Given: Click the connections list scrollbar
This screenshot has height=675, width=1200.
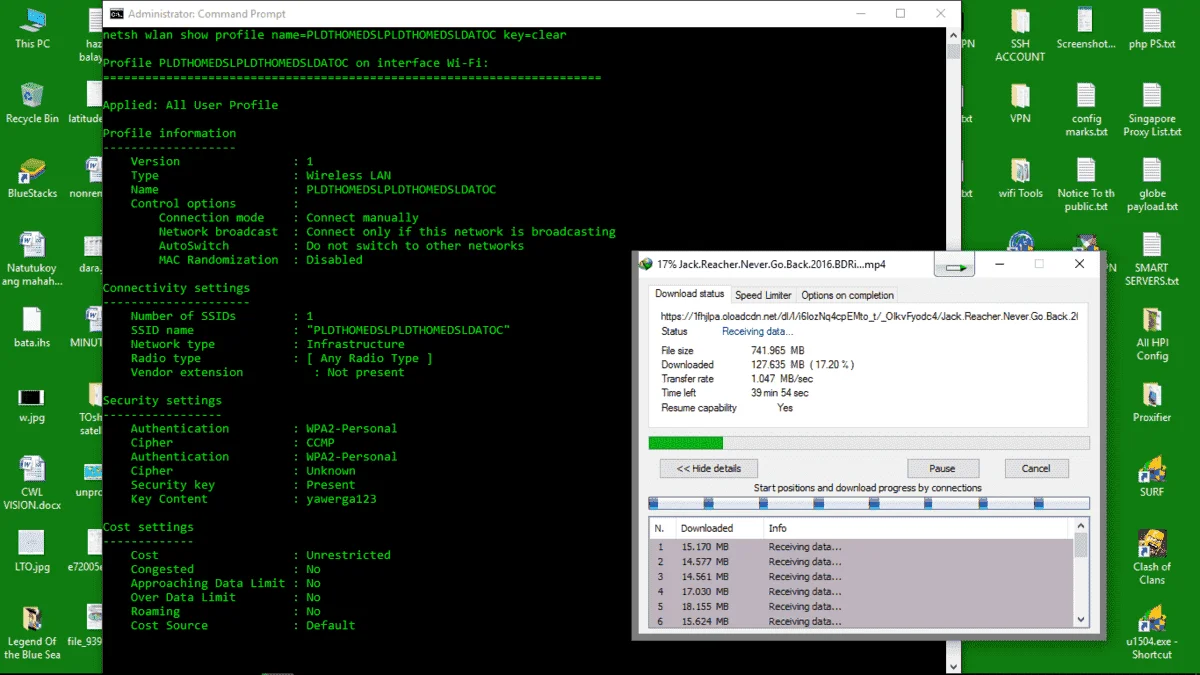Looking at the screenshot, I should [x=1081, y=573].
